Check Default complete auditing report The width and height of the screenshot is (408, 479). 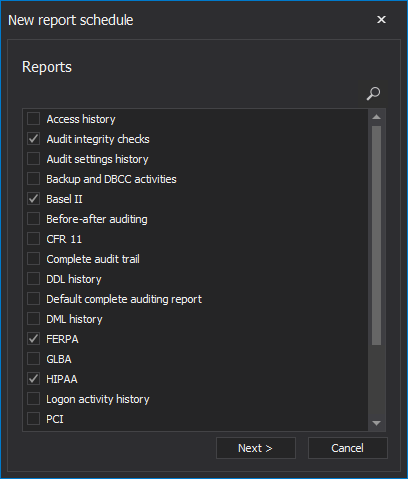pos(33,299)
